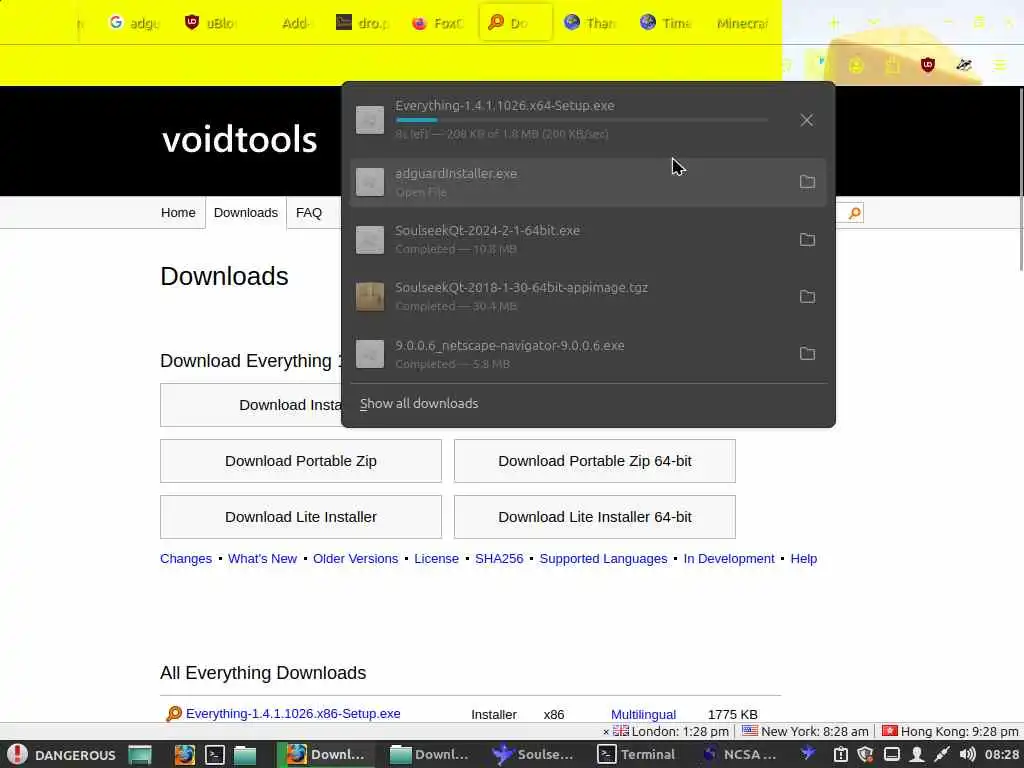Click the Everything x64 Setup download file icon
Viewport: 1024px width, 768px height.
click(370, 120)
